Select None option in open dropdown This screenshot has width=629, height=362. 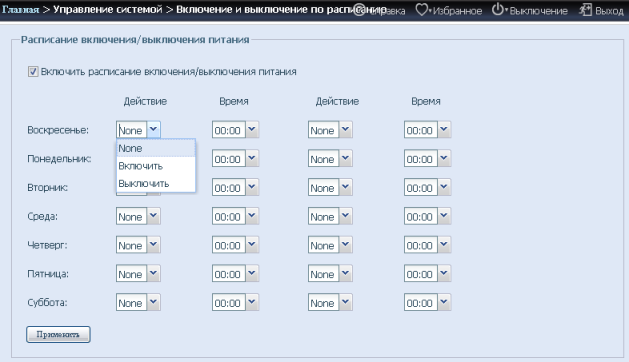tap(156, 148)
